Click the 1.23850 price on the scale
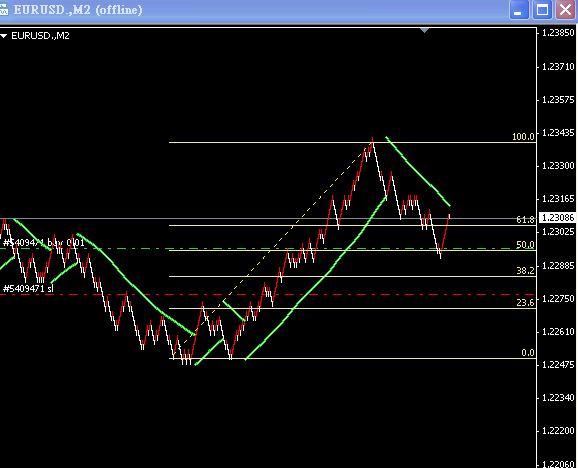This screenshot has height=468, width=578. 558,33
